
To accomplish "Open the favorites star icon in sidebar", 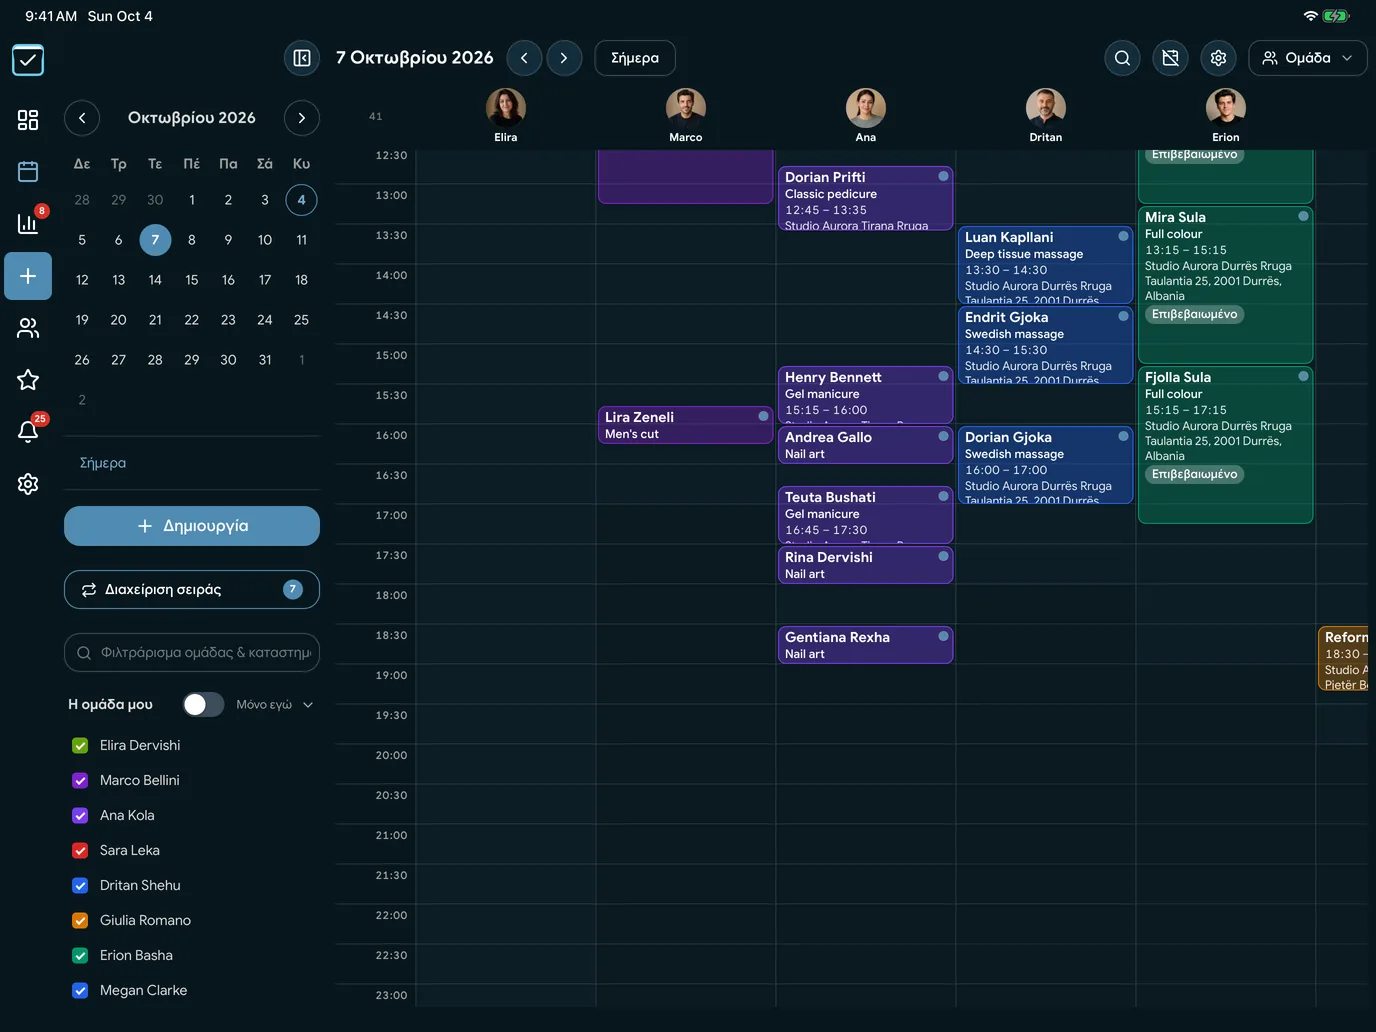I will (x=28, y=380).
